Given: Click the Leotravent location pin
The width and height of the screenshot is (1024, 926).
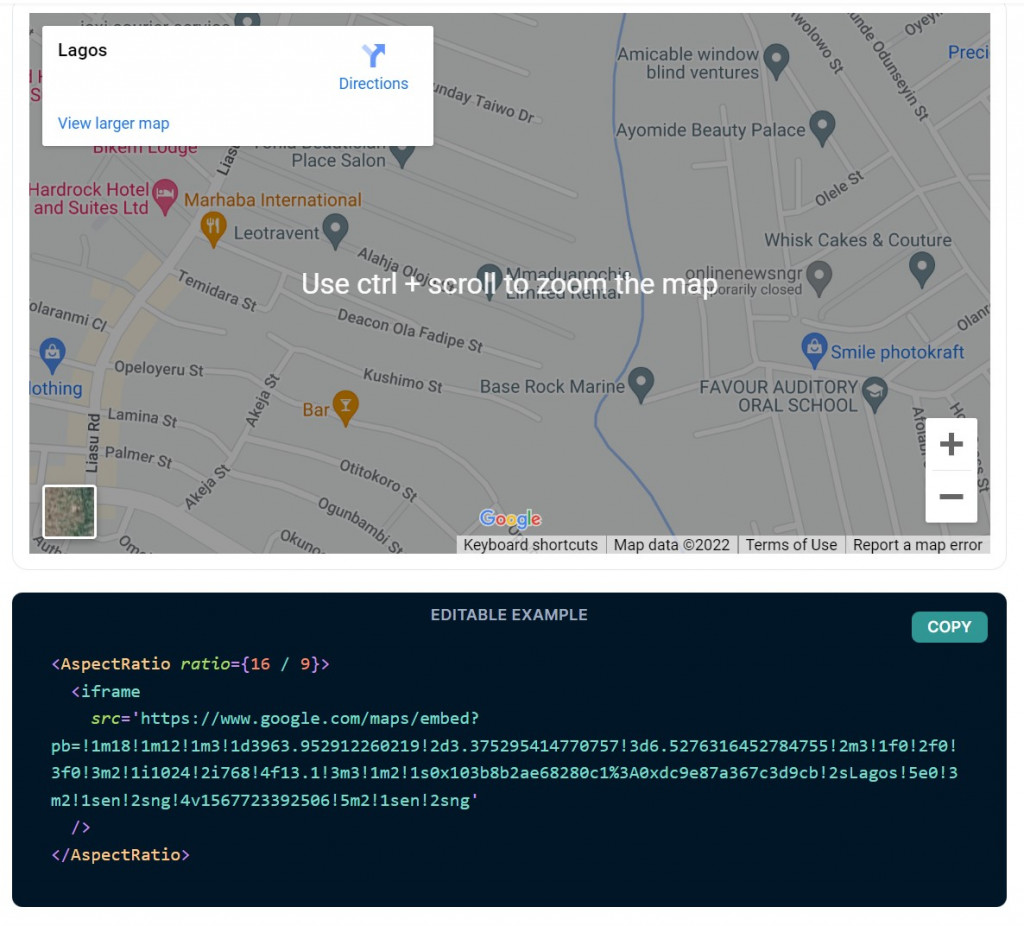Looking at the screenshot, I should pyautogui.click(x=335, y=231).
